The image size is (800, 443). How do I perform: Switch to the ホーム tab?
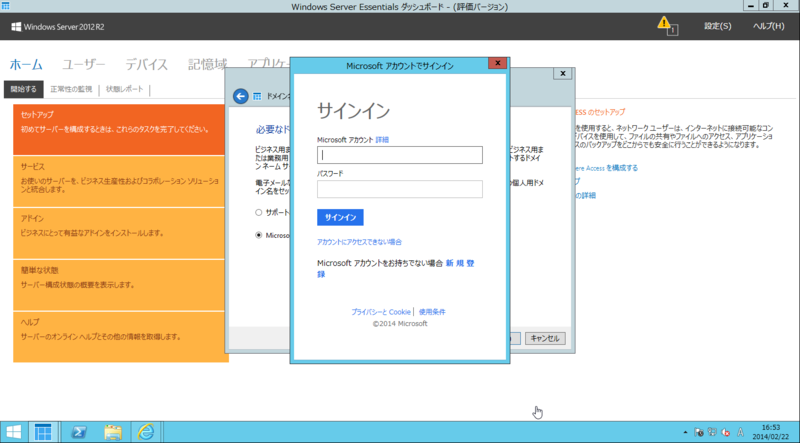[x=26, y=65]
